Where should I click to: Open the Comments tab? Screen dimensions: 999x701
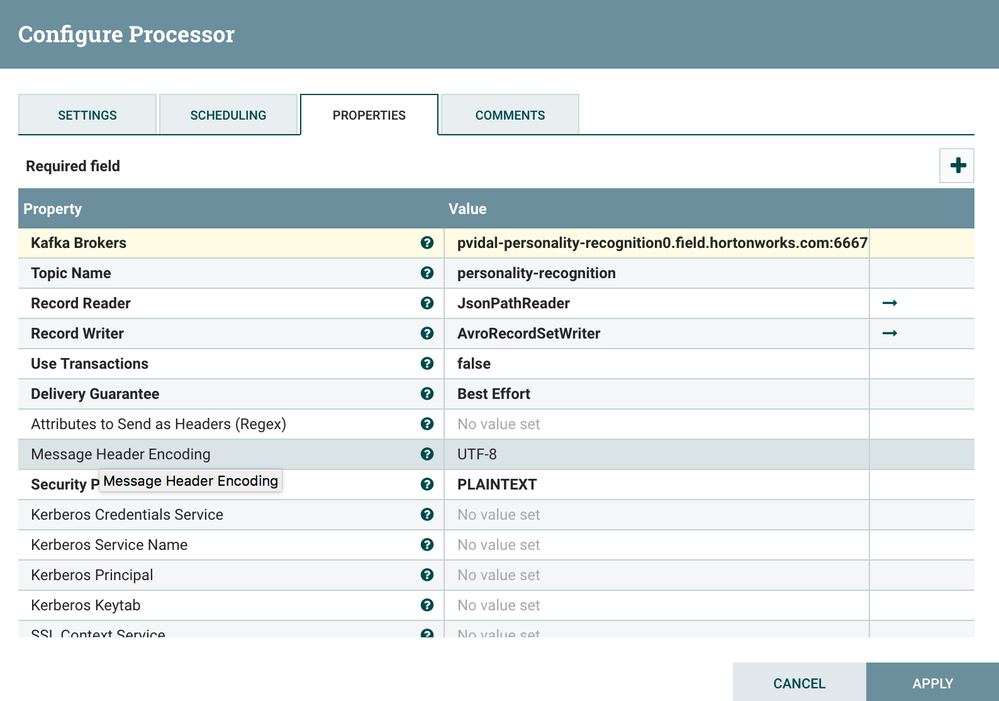(510, 115)
